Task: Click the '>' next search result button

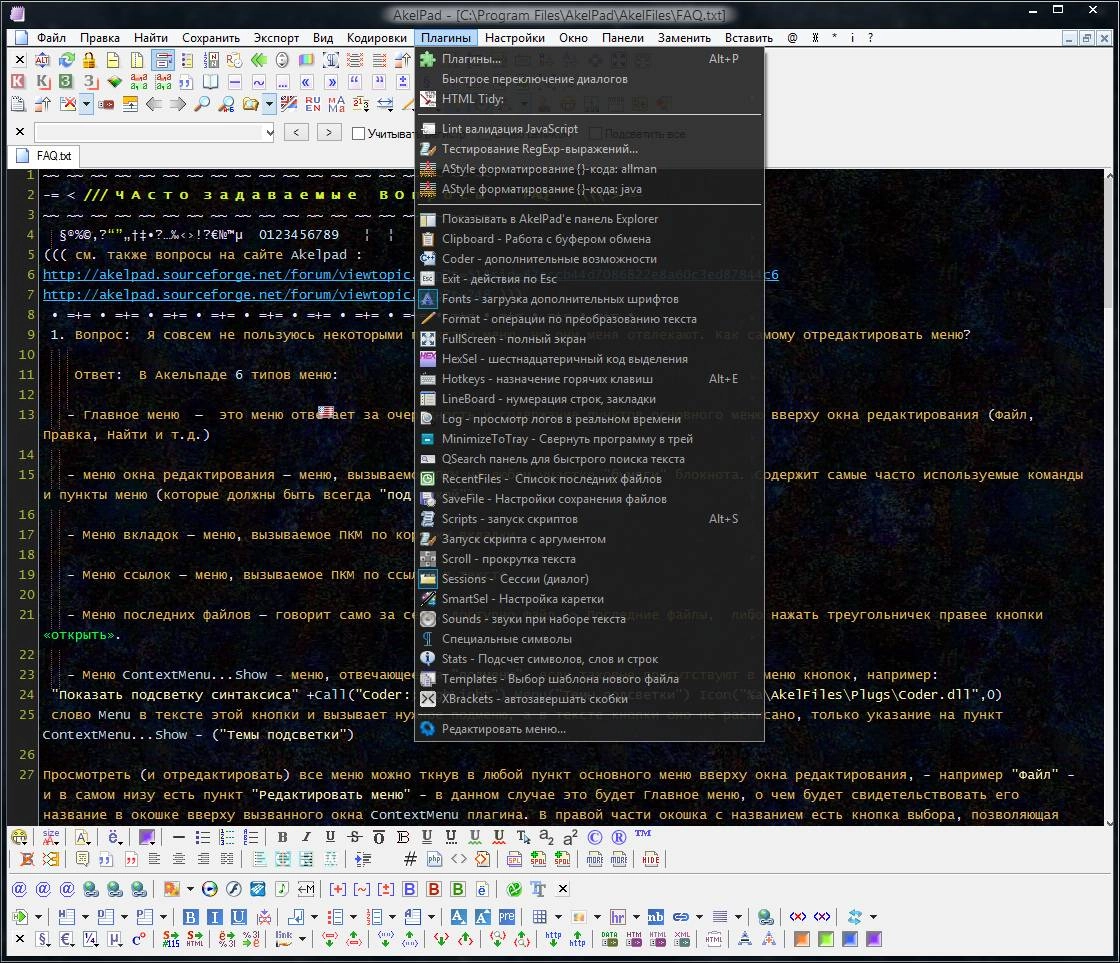Action: tap(329, 132)
